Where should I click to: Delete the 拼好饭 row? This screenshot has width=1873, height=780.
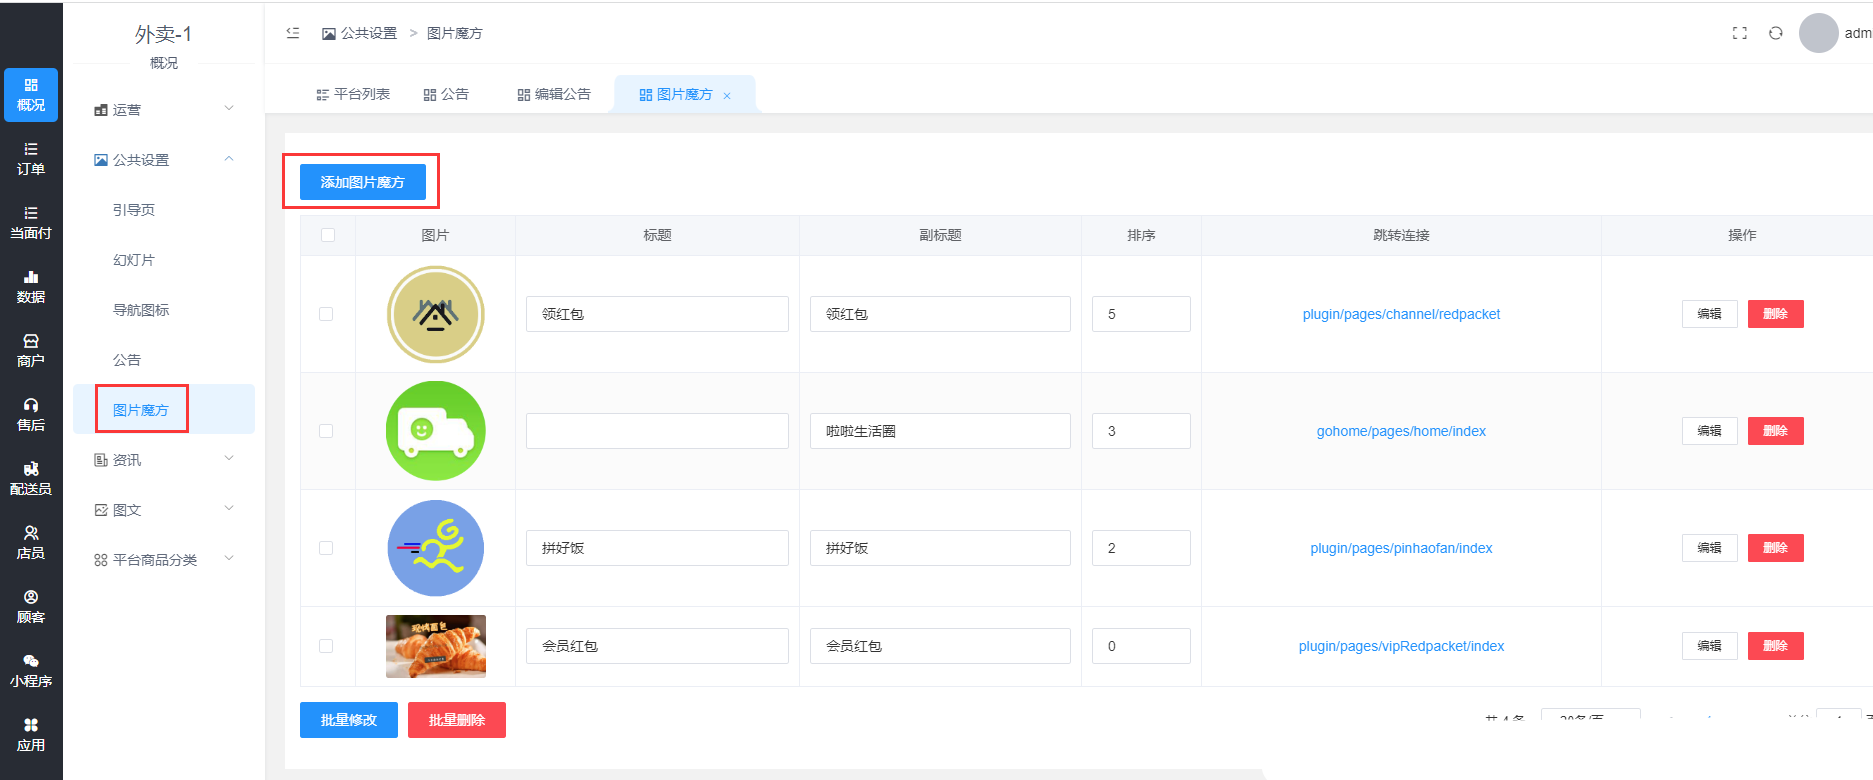click(1776, 548)
